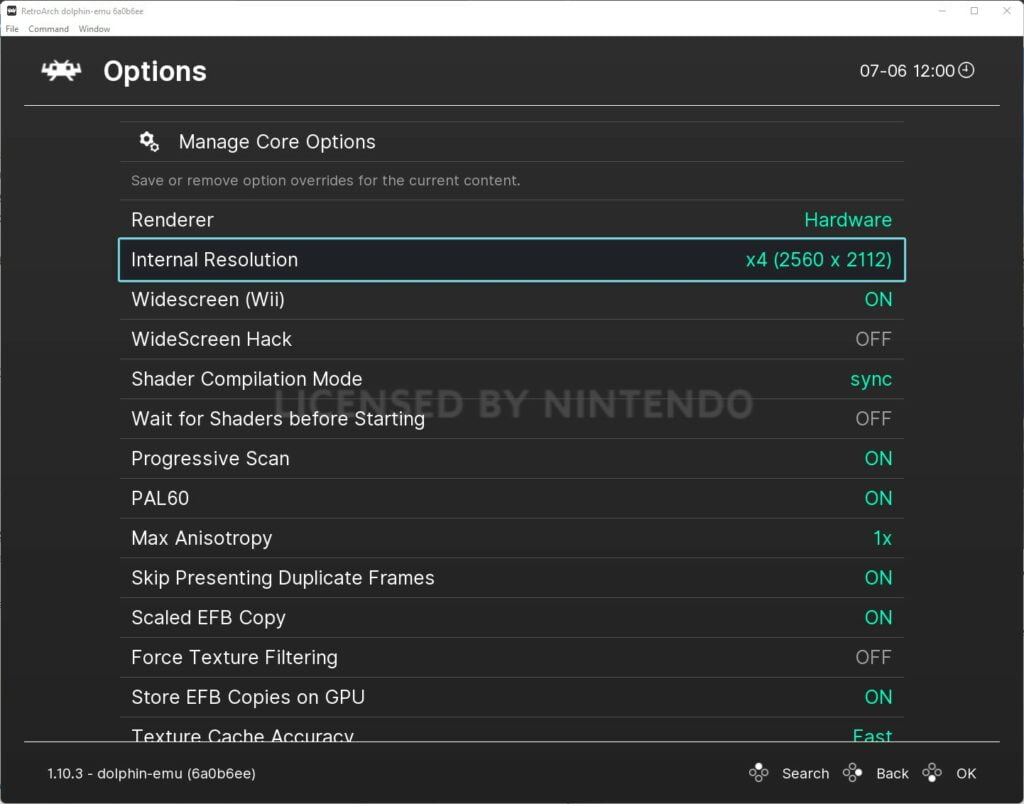The height and width of the screenshot is (804, 1024).
Task: Select the Shader Compilation Mode label
Action: click(247, 379)
